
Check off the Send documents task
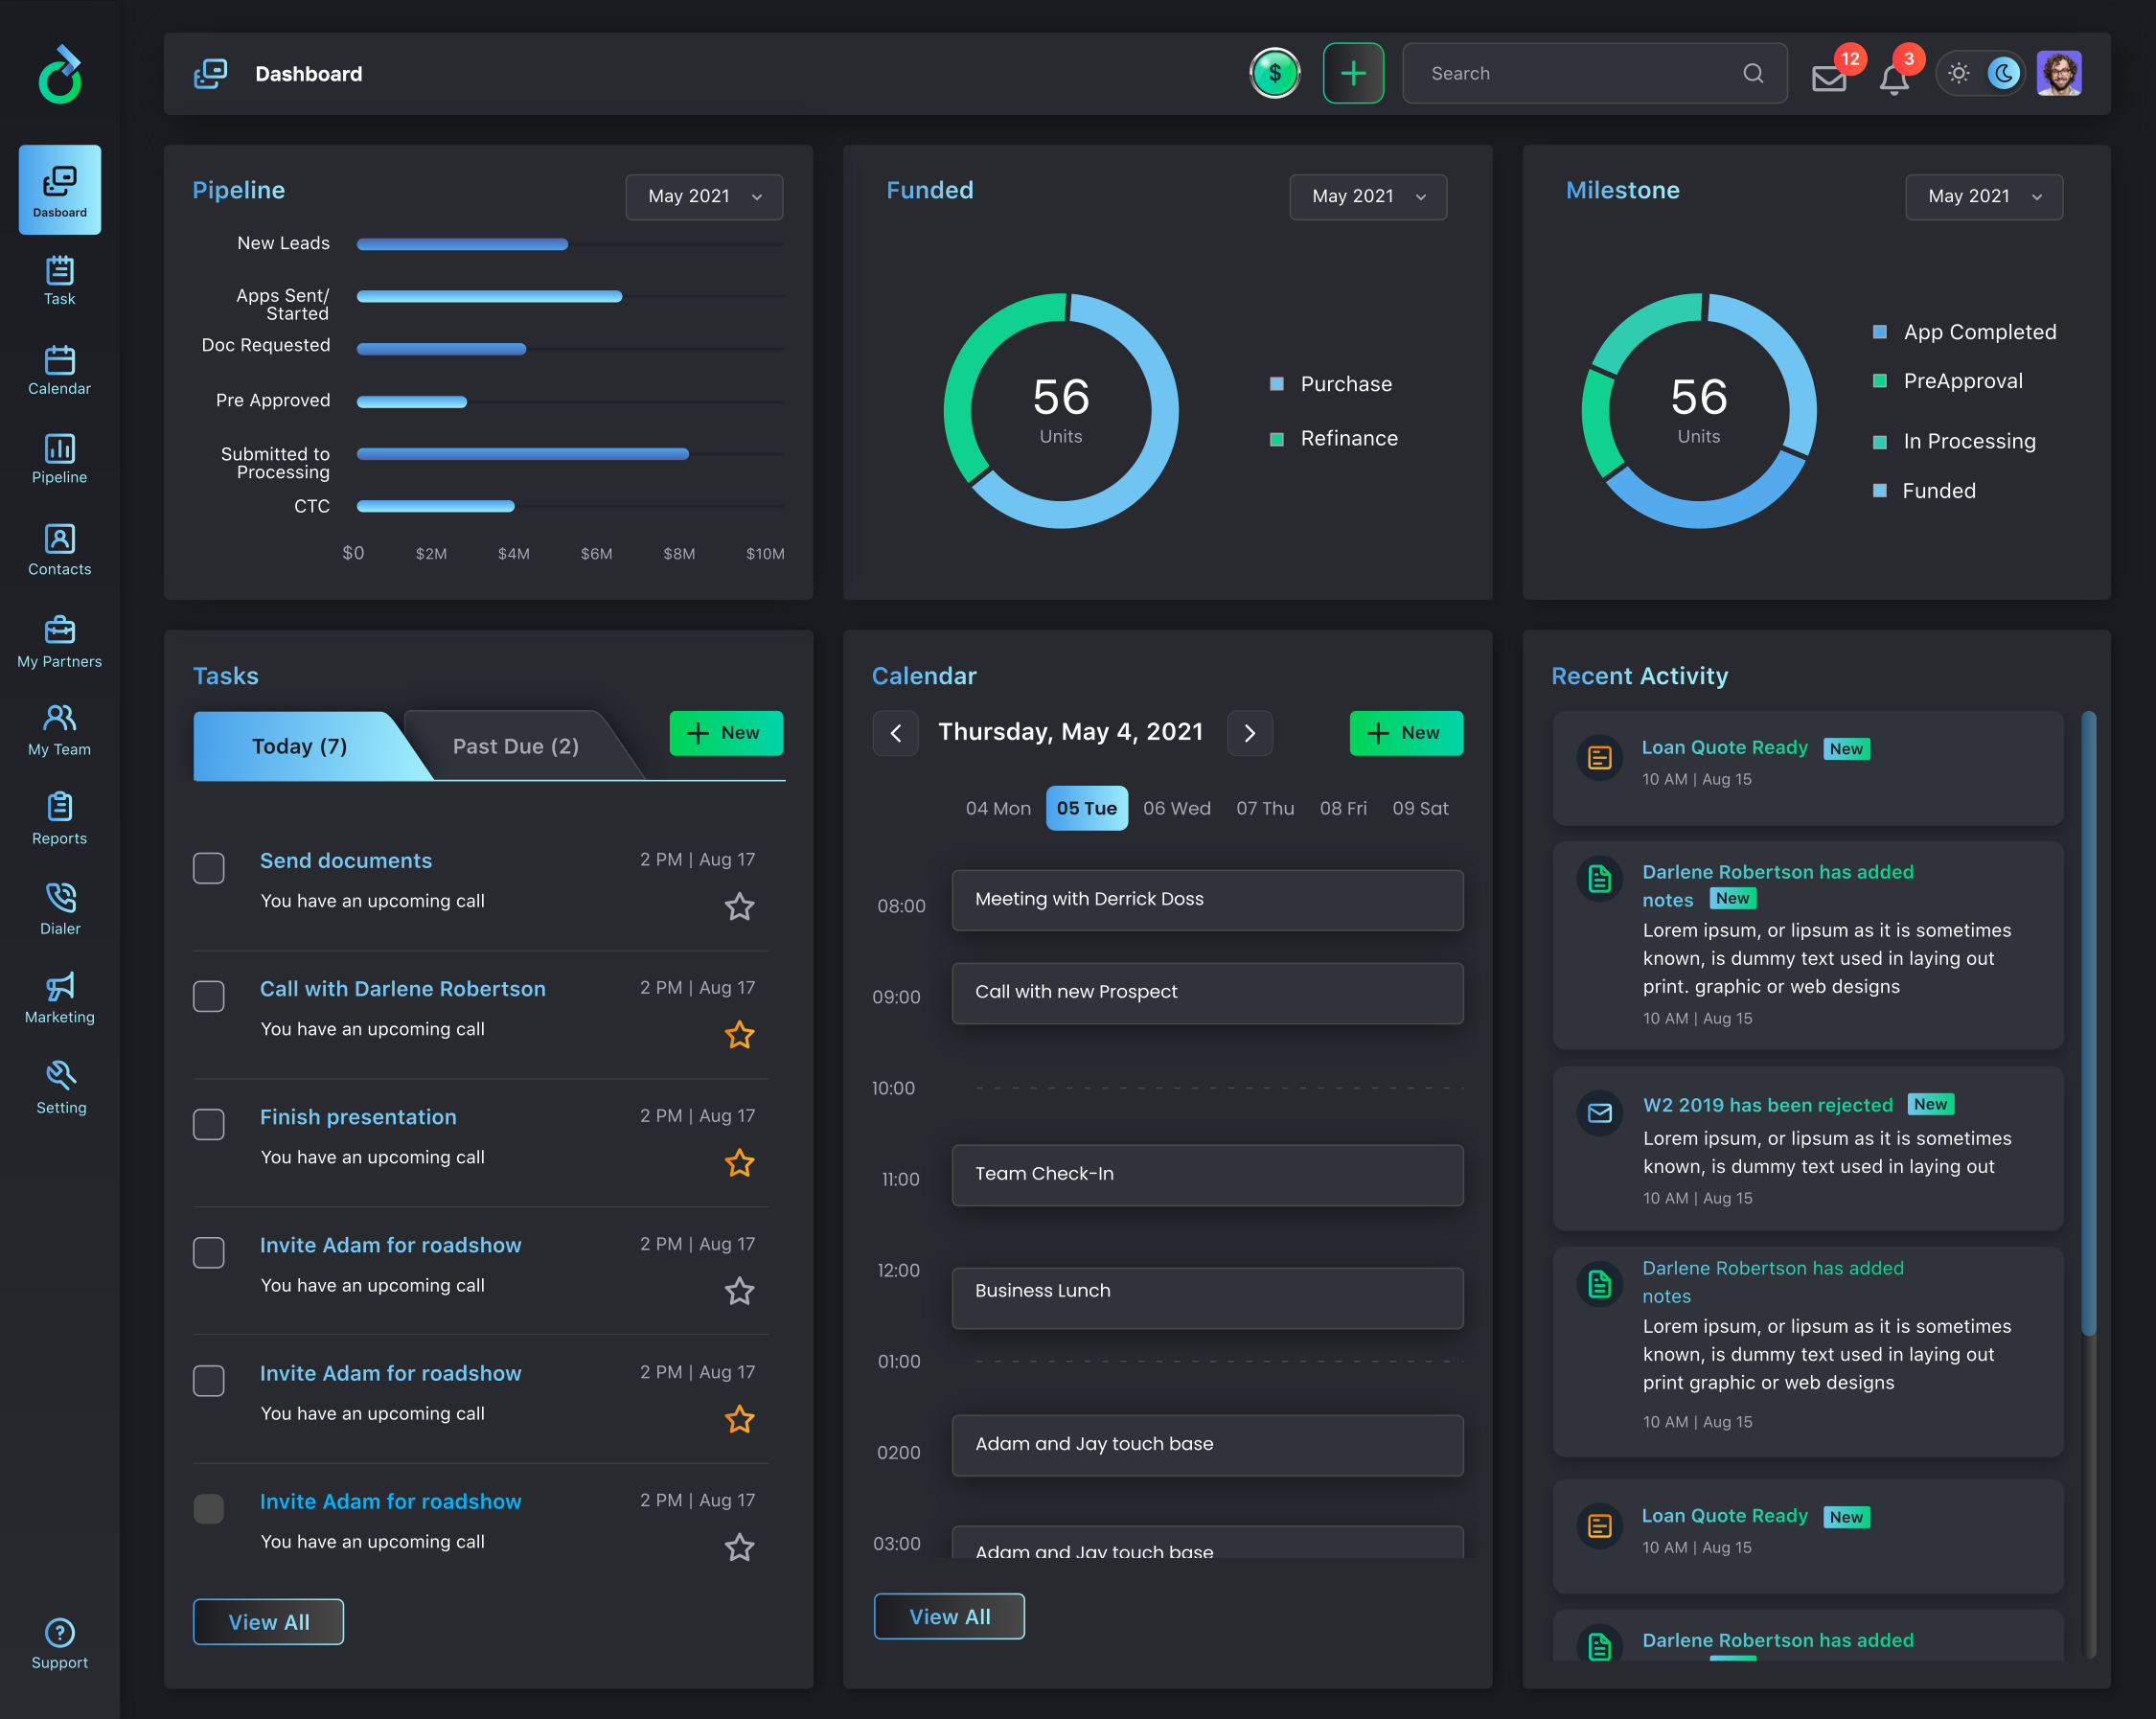tap(209, 868)
